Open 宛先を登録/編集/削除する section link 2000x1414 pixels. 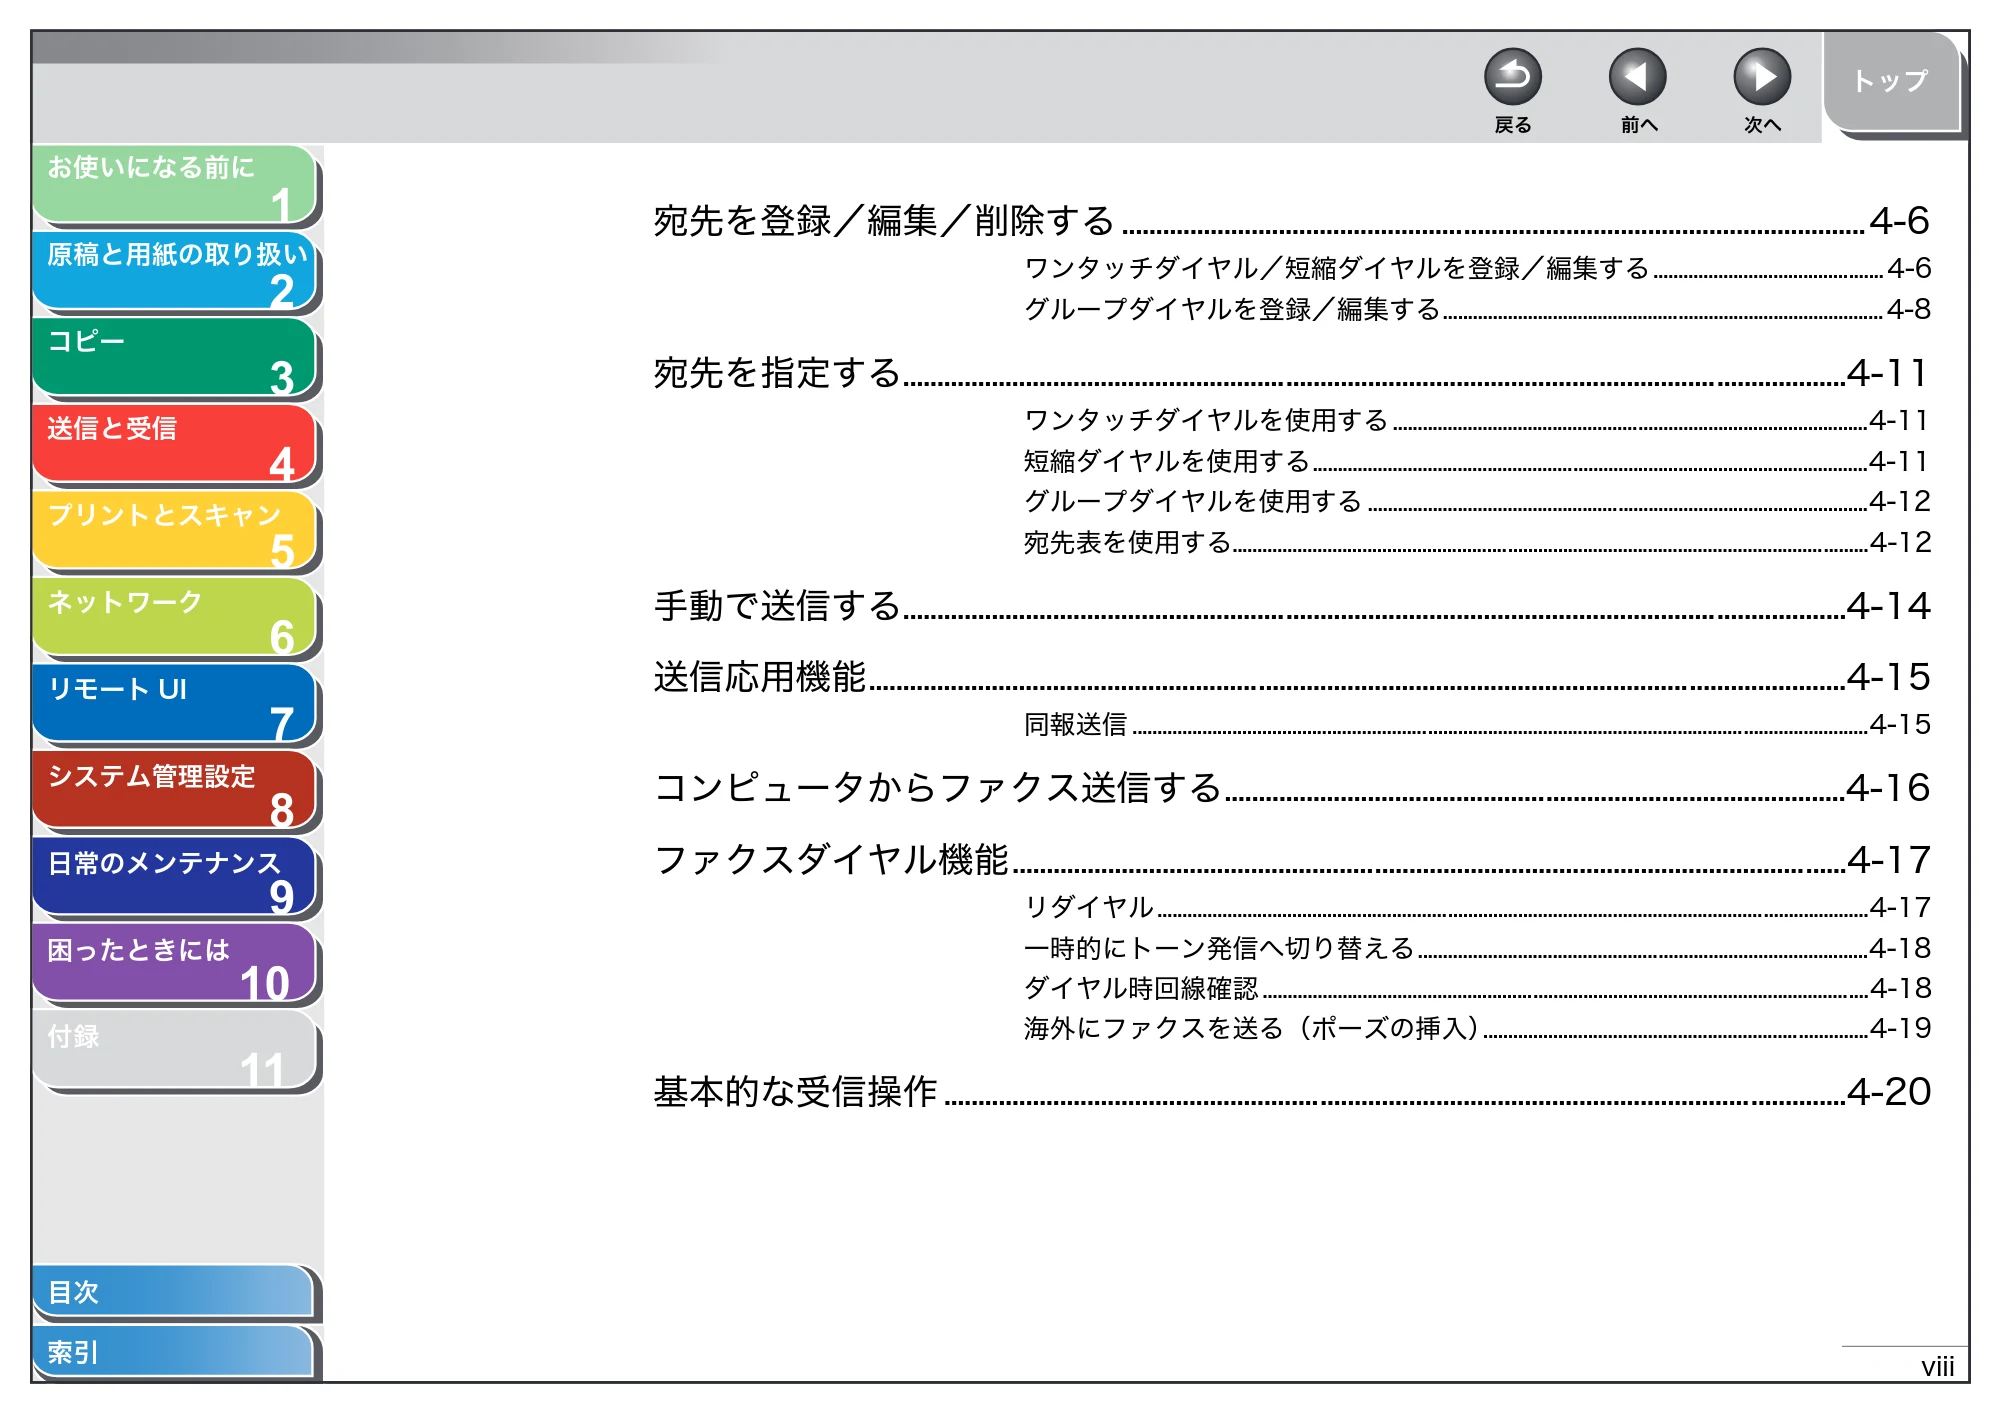[1291, 221]
